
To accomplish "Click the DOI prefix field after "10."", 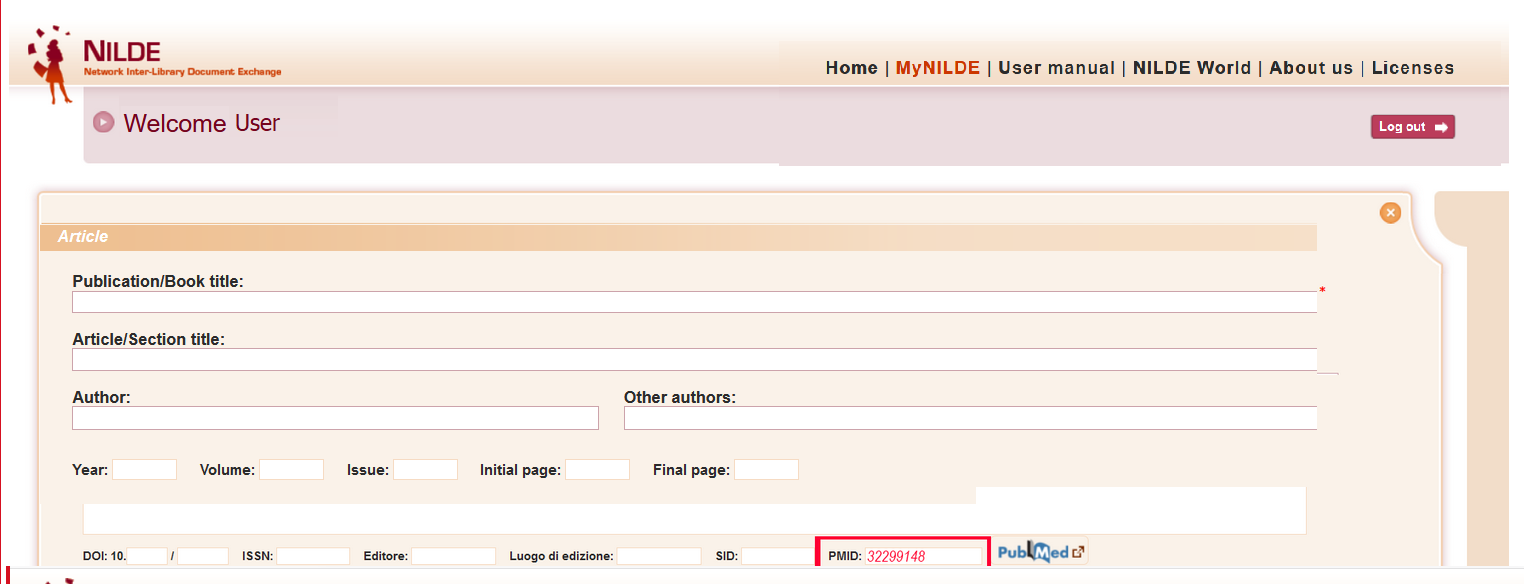I will 147,556.
